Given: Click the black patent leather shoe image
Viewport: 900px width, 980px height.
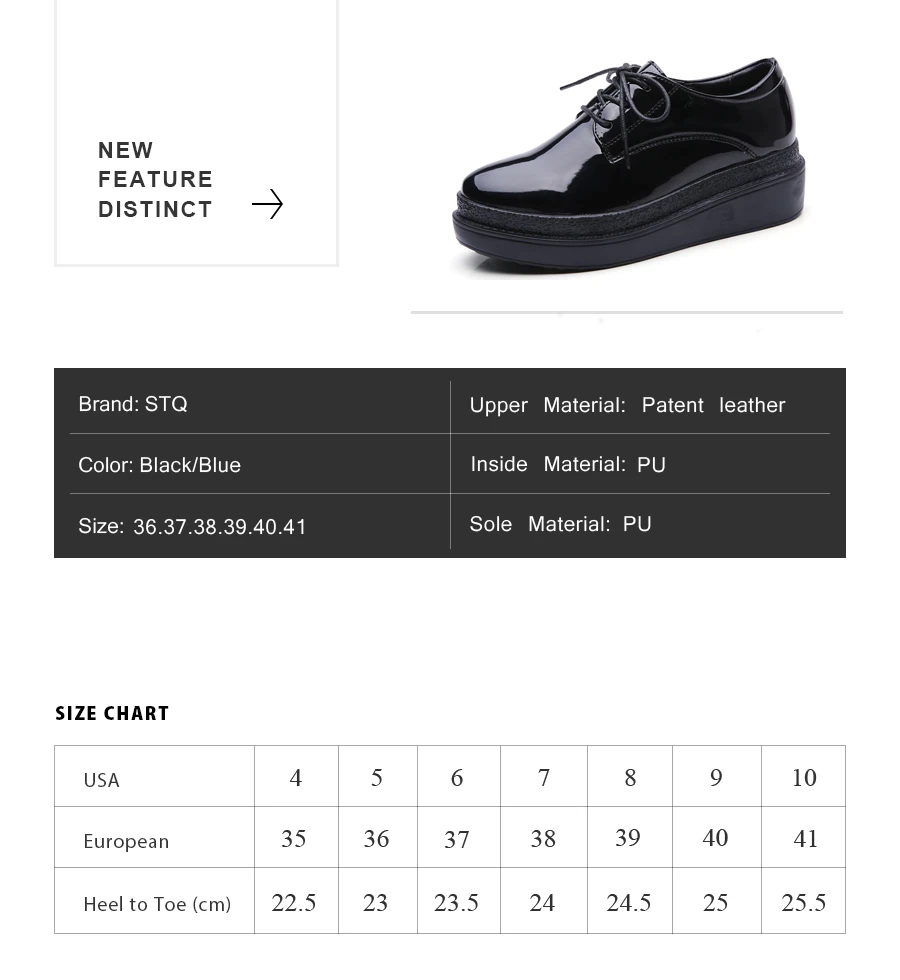Looking at the screenshot, I should 628,168.
